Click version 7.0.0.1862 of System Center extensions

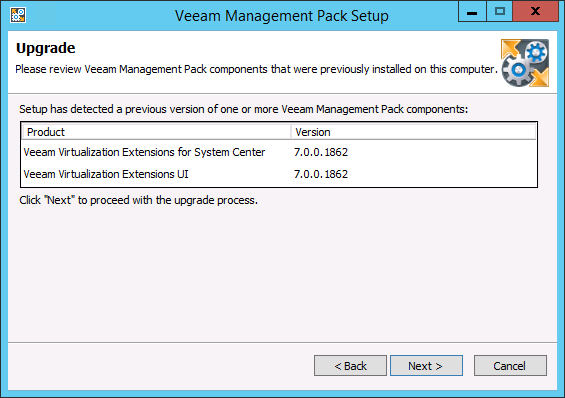(x=321, y=152)
